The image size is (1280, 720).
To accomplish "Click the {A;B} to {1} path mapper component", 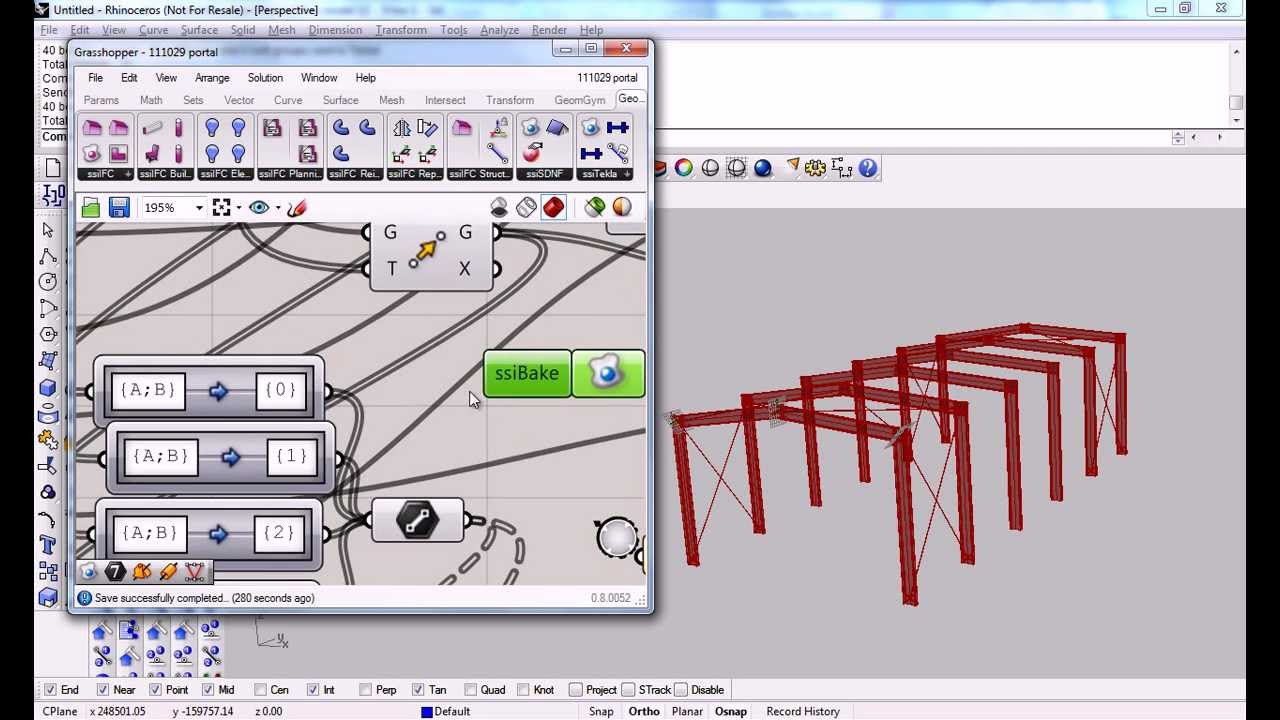I will tap(221, 457).
